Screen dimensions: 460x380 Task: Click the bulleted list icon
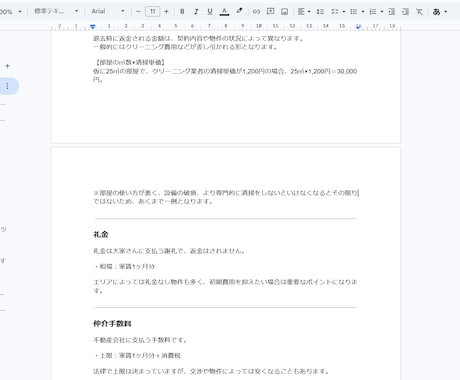pos(354,12)
